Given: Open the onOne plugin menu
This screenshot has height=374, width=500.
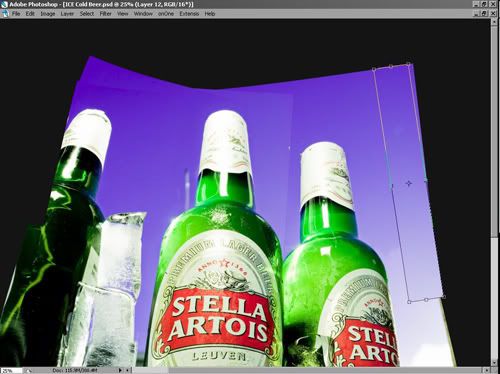Looking at the screenshot, I should (166, 14).
